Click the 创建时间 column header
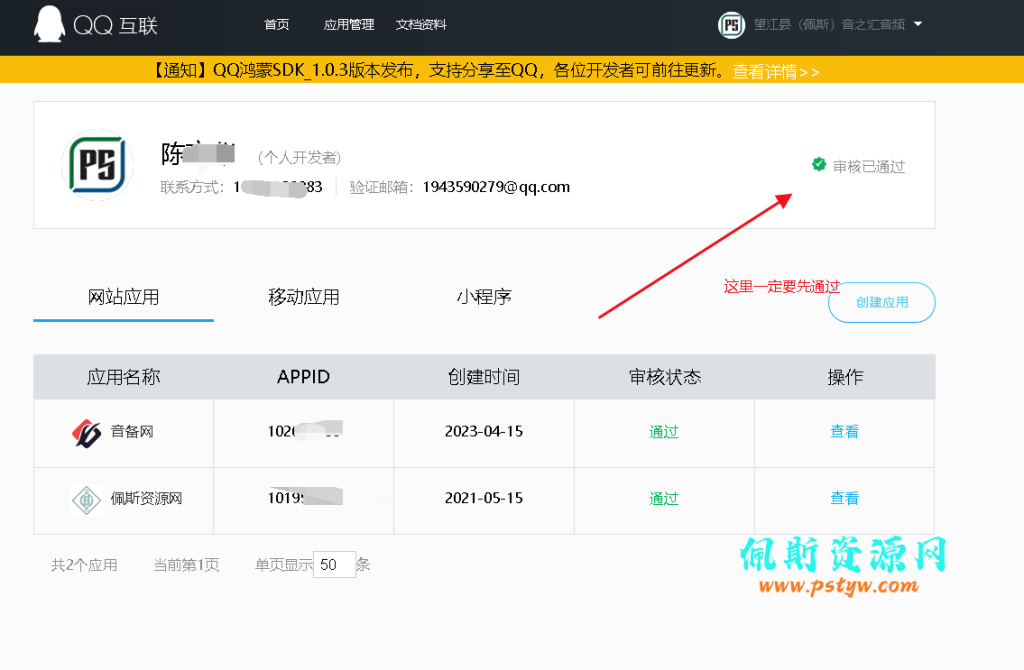 point(484,377)
